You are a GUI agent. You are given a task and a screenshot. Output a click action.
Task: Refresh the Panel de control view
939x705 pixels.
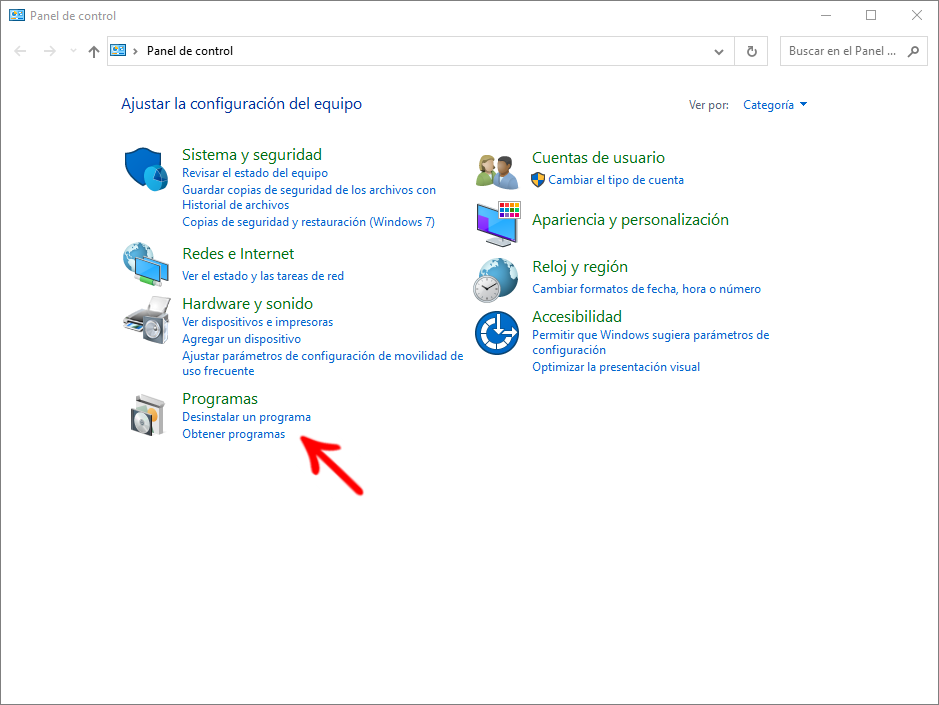pyautogui.click(x=752, y=52)
